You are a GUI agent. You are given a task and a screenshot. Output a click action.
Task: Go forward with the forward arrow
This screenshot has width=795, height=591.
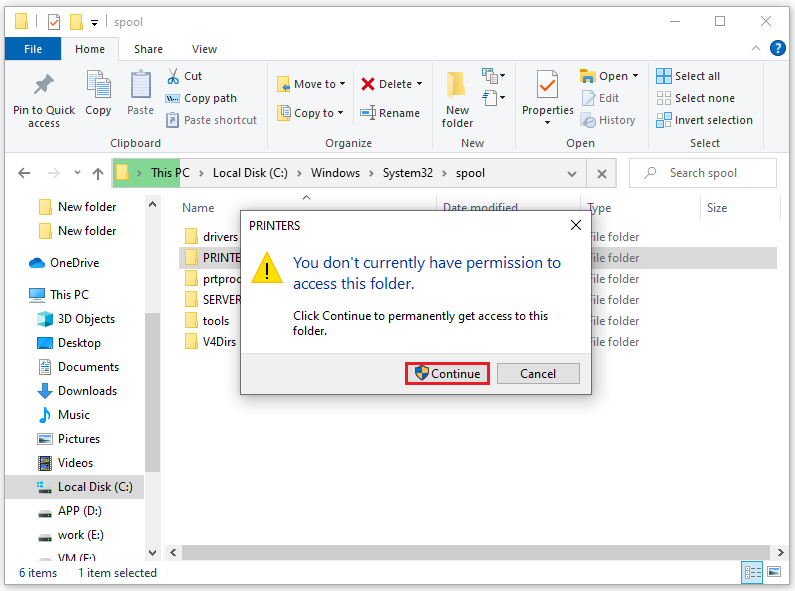[53, 173]
